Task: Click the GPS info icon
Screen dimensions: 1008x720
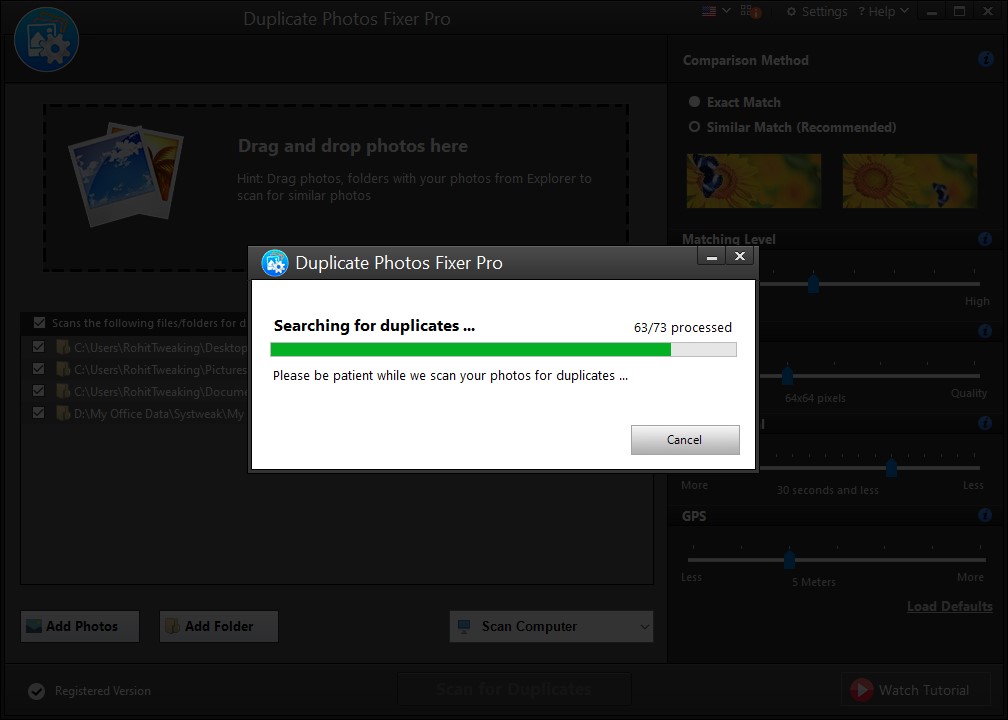Action: click(x=985, y=516)
